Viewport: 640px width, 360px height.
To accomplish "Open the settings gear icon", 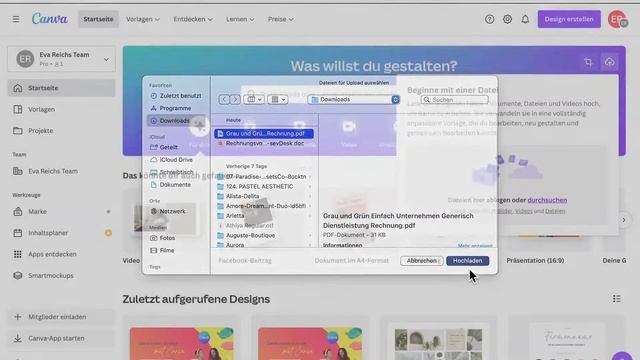I will (x=507, y=19).
